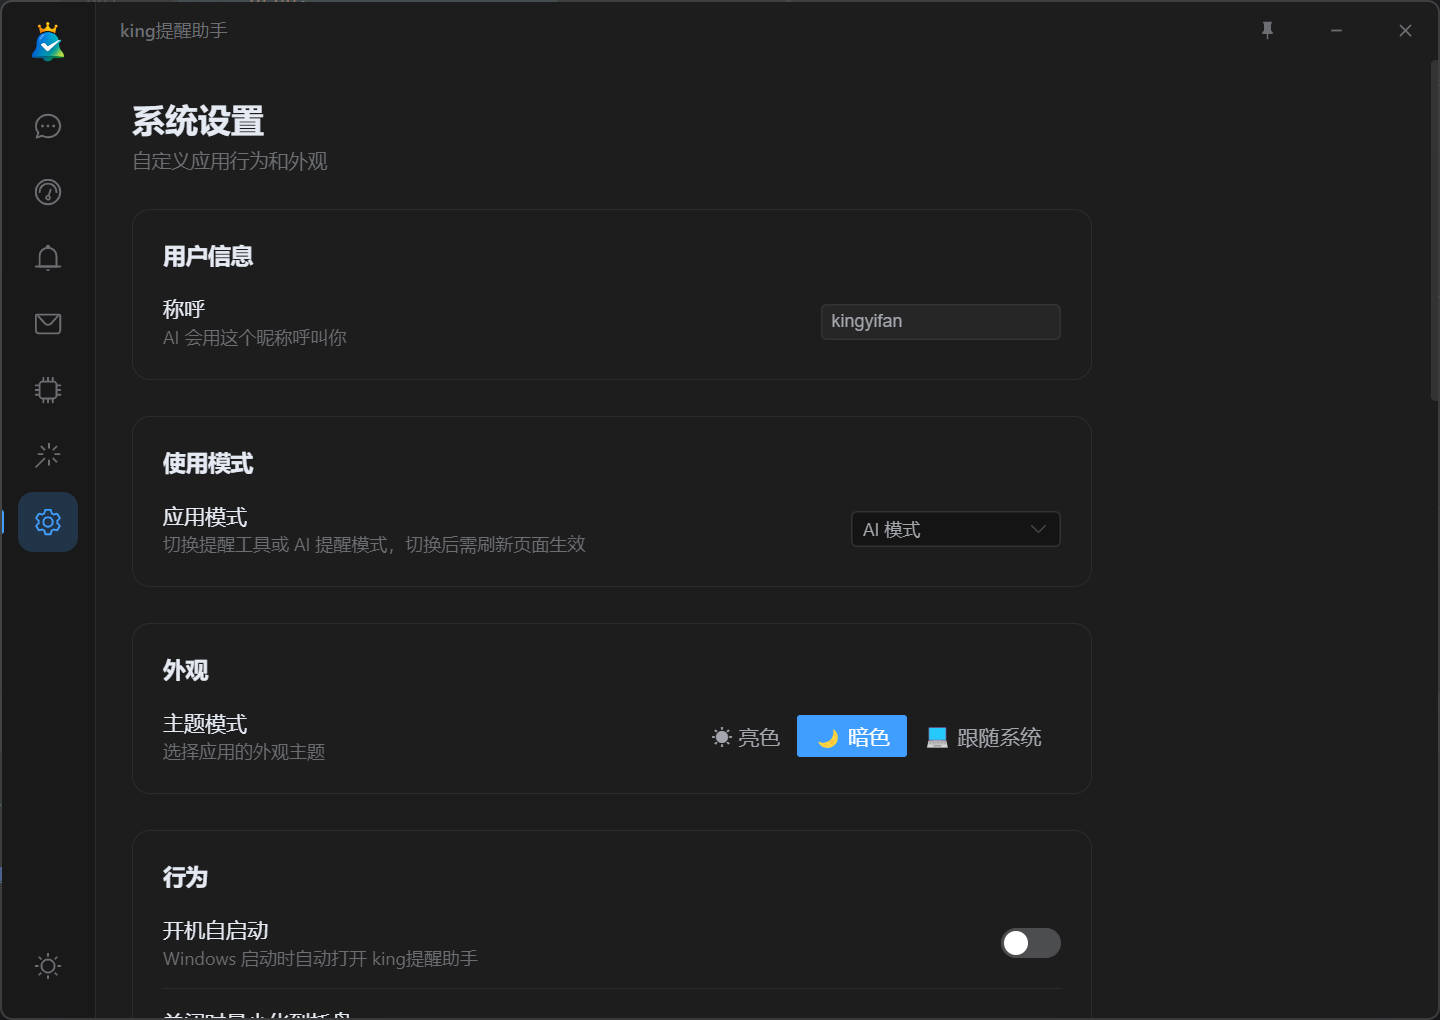Open the dashboard panel

click(x=47, y=192)
